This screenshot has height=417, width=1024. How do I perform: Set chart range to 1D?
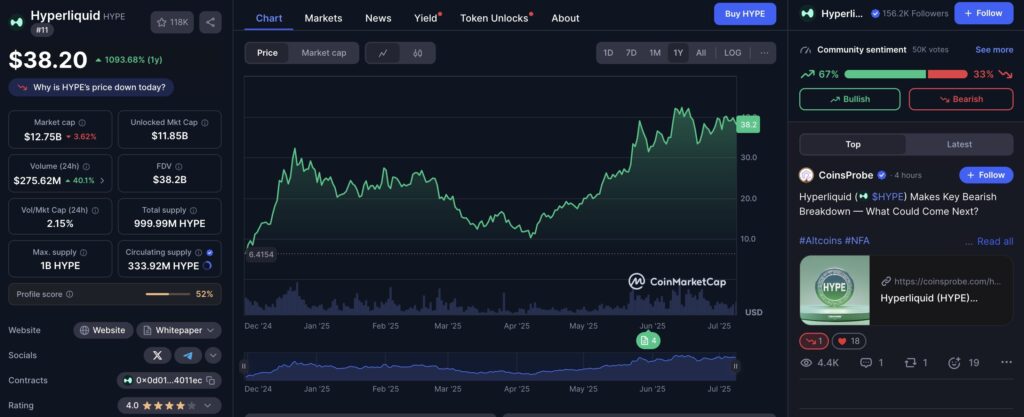(608, 53)
